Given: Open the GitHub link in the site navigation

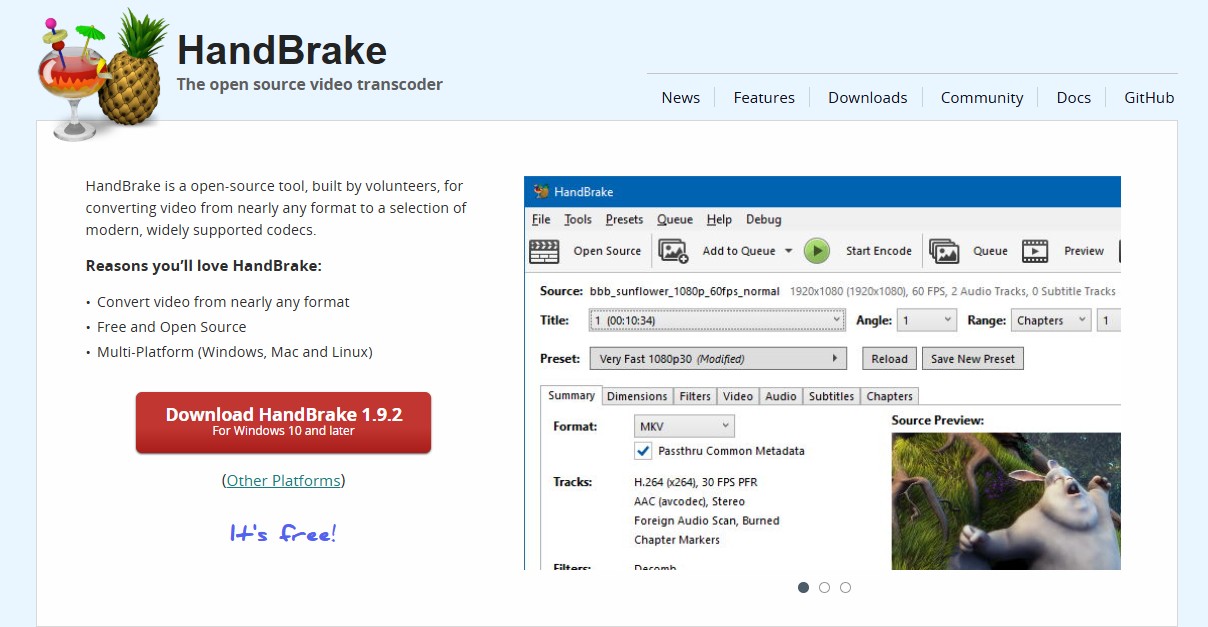Looking at the screenshot, I should point(1149,98).
